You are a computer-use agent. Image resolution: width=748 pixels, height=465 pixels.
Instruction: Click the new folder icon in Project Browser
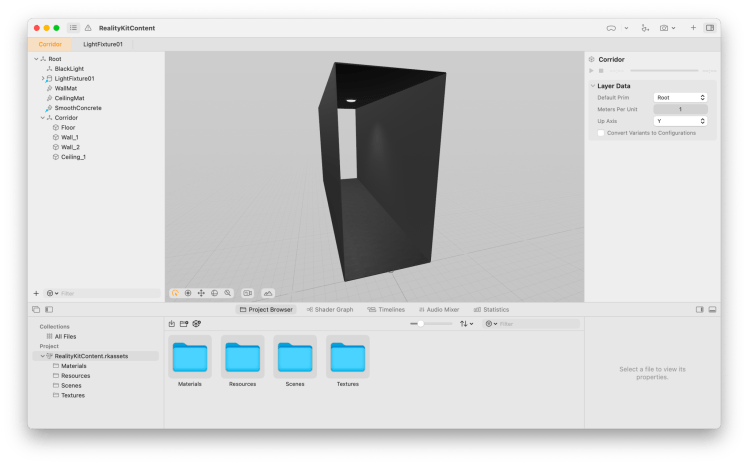pyautogui.click(x=184, y=324)
